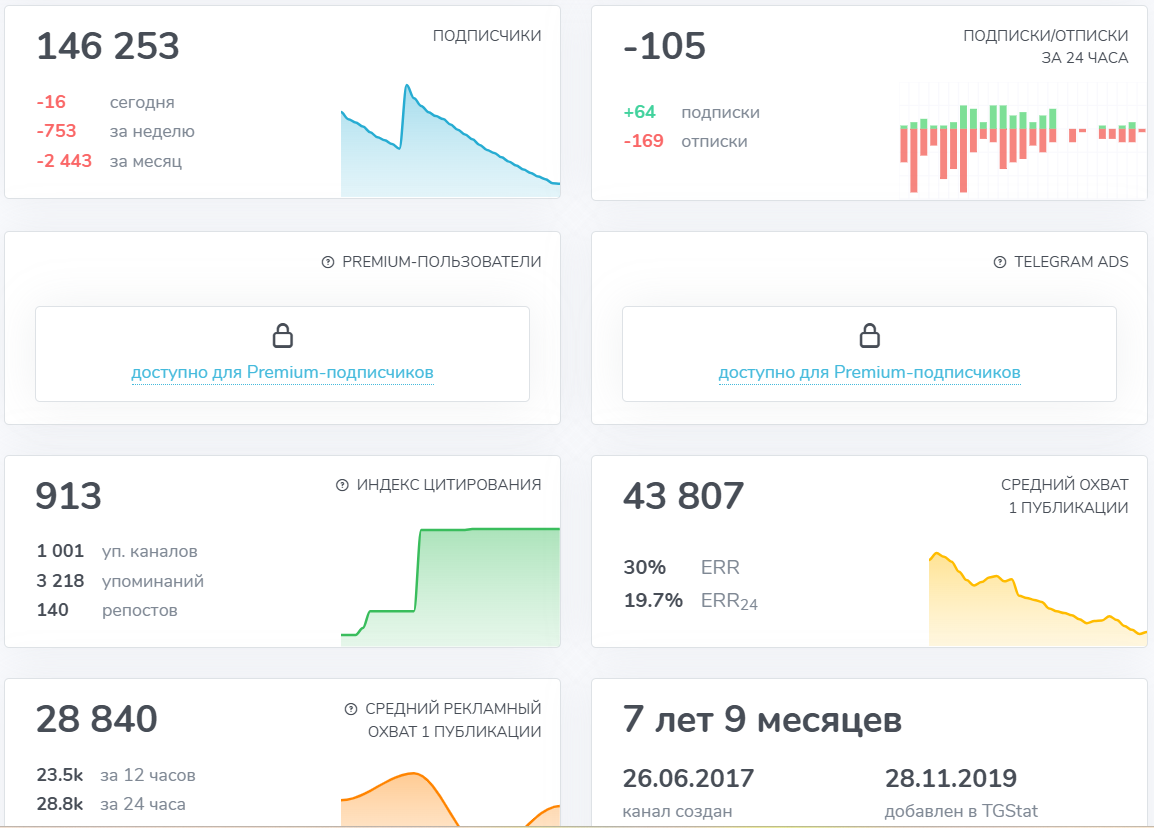The image size is (1154, 828).
Task: Click the -169 отписки value
Action: (x=644, y=141)
